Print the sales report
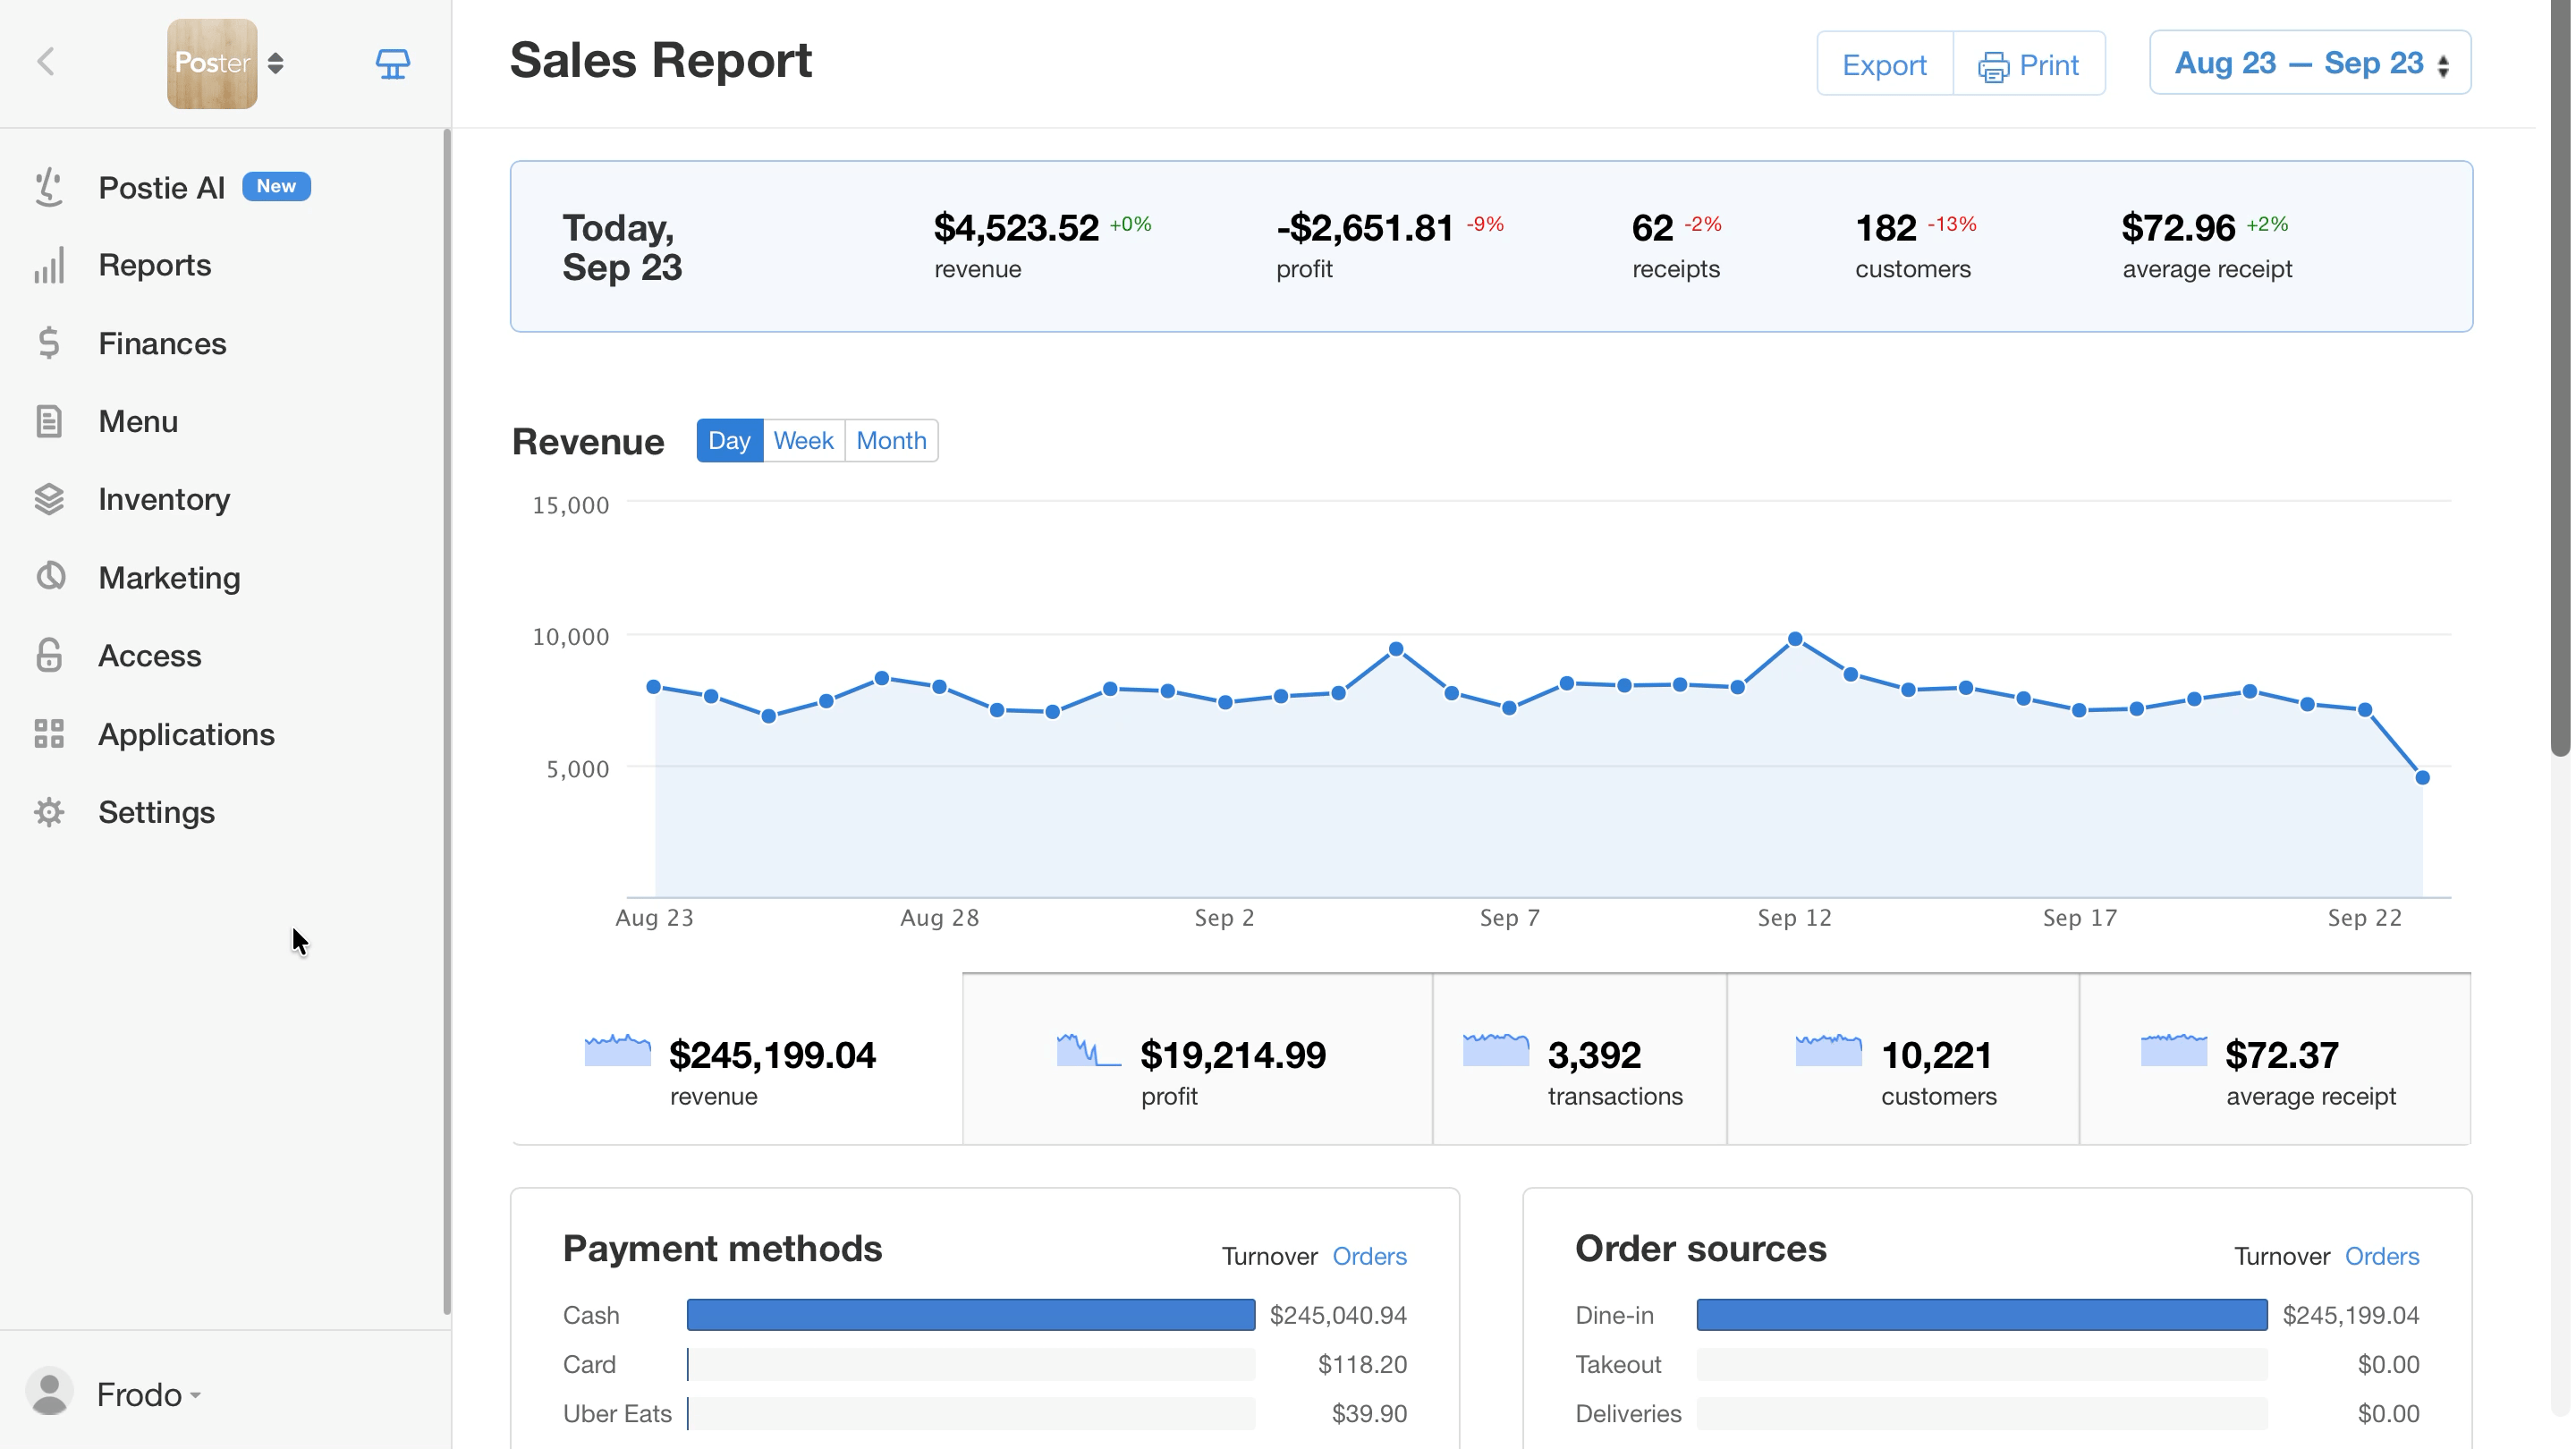2576x1449 pixels. pyautogui.click(x=2029, y=64)
